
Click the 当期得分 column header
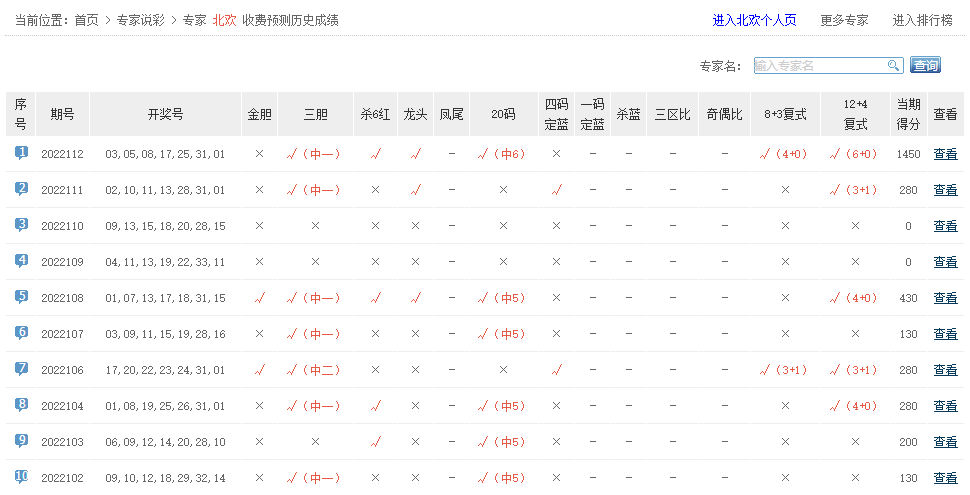pyautogui.click(x=908, y=114)
